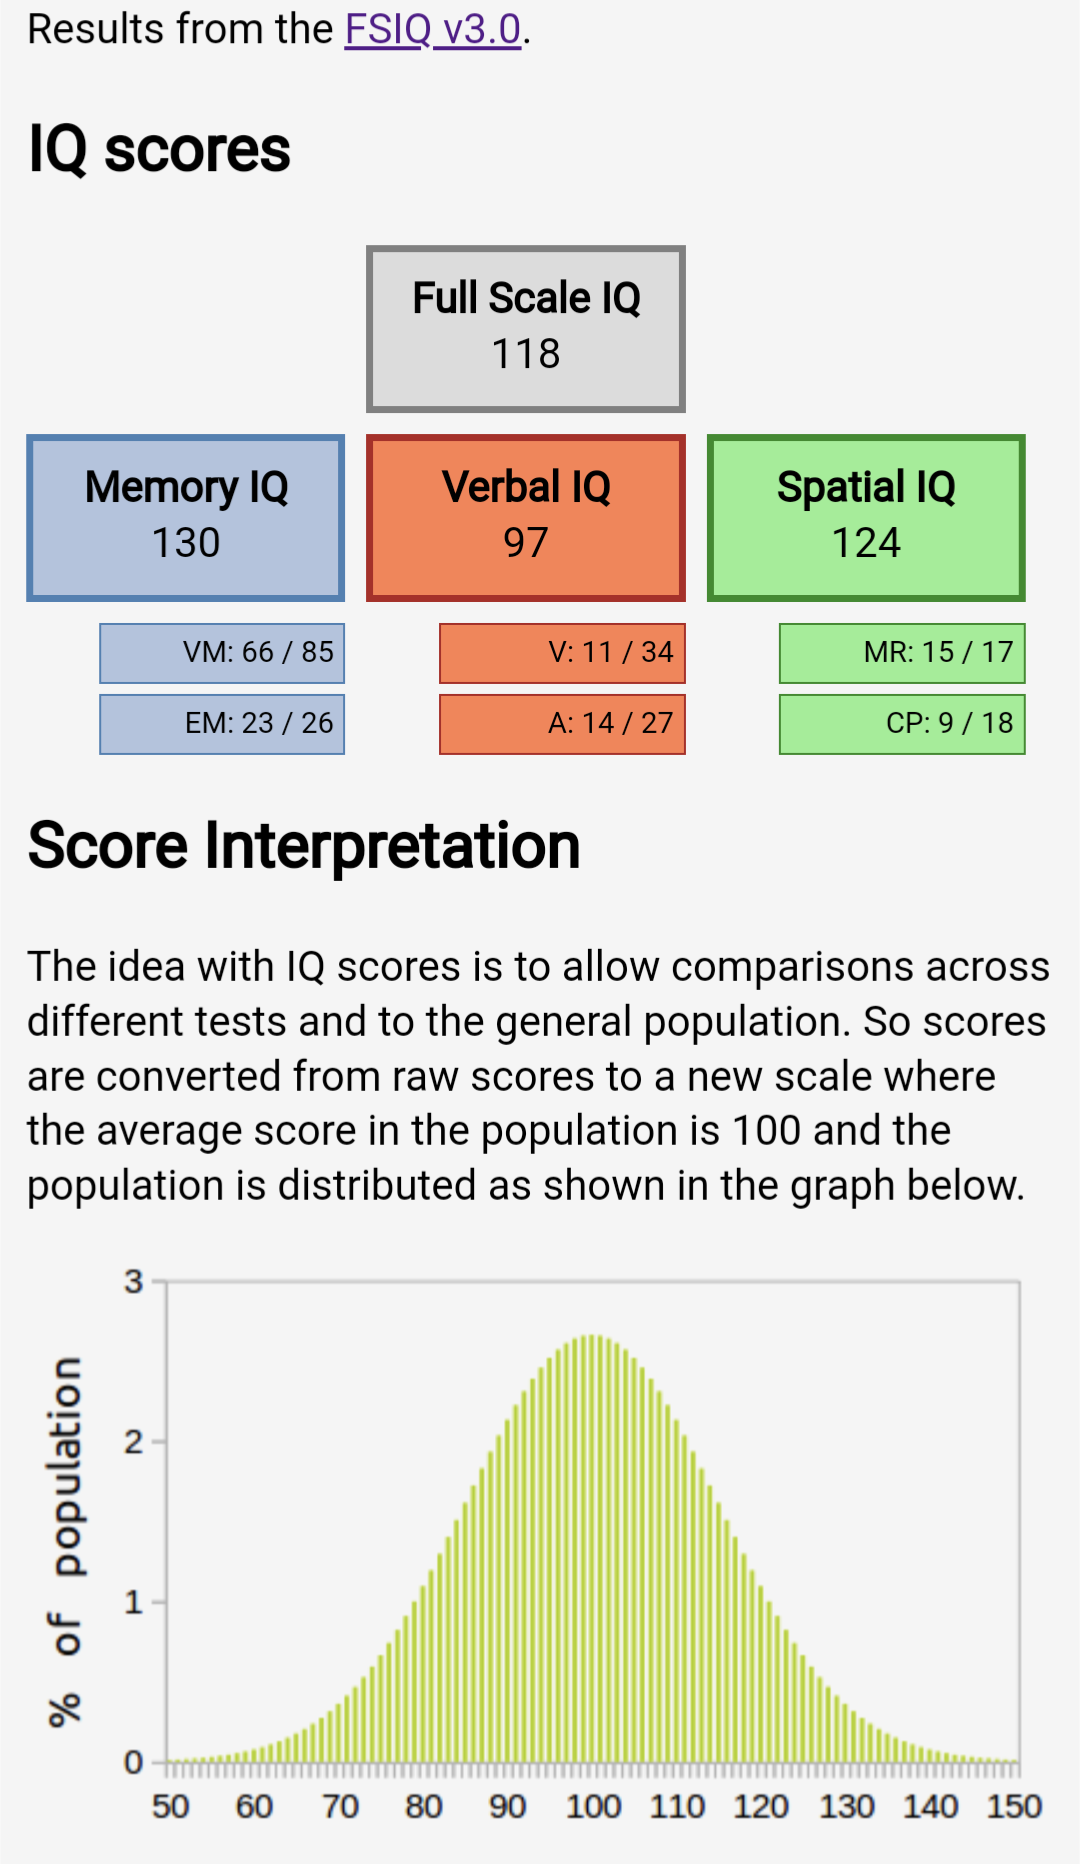The width and height of the screenshot is (1080, 1864).
Task: Click the gray Full Scale IQ box
Action: tap(526, 328)
